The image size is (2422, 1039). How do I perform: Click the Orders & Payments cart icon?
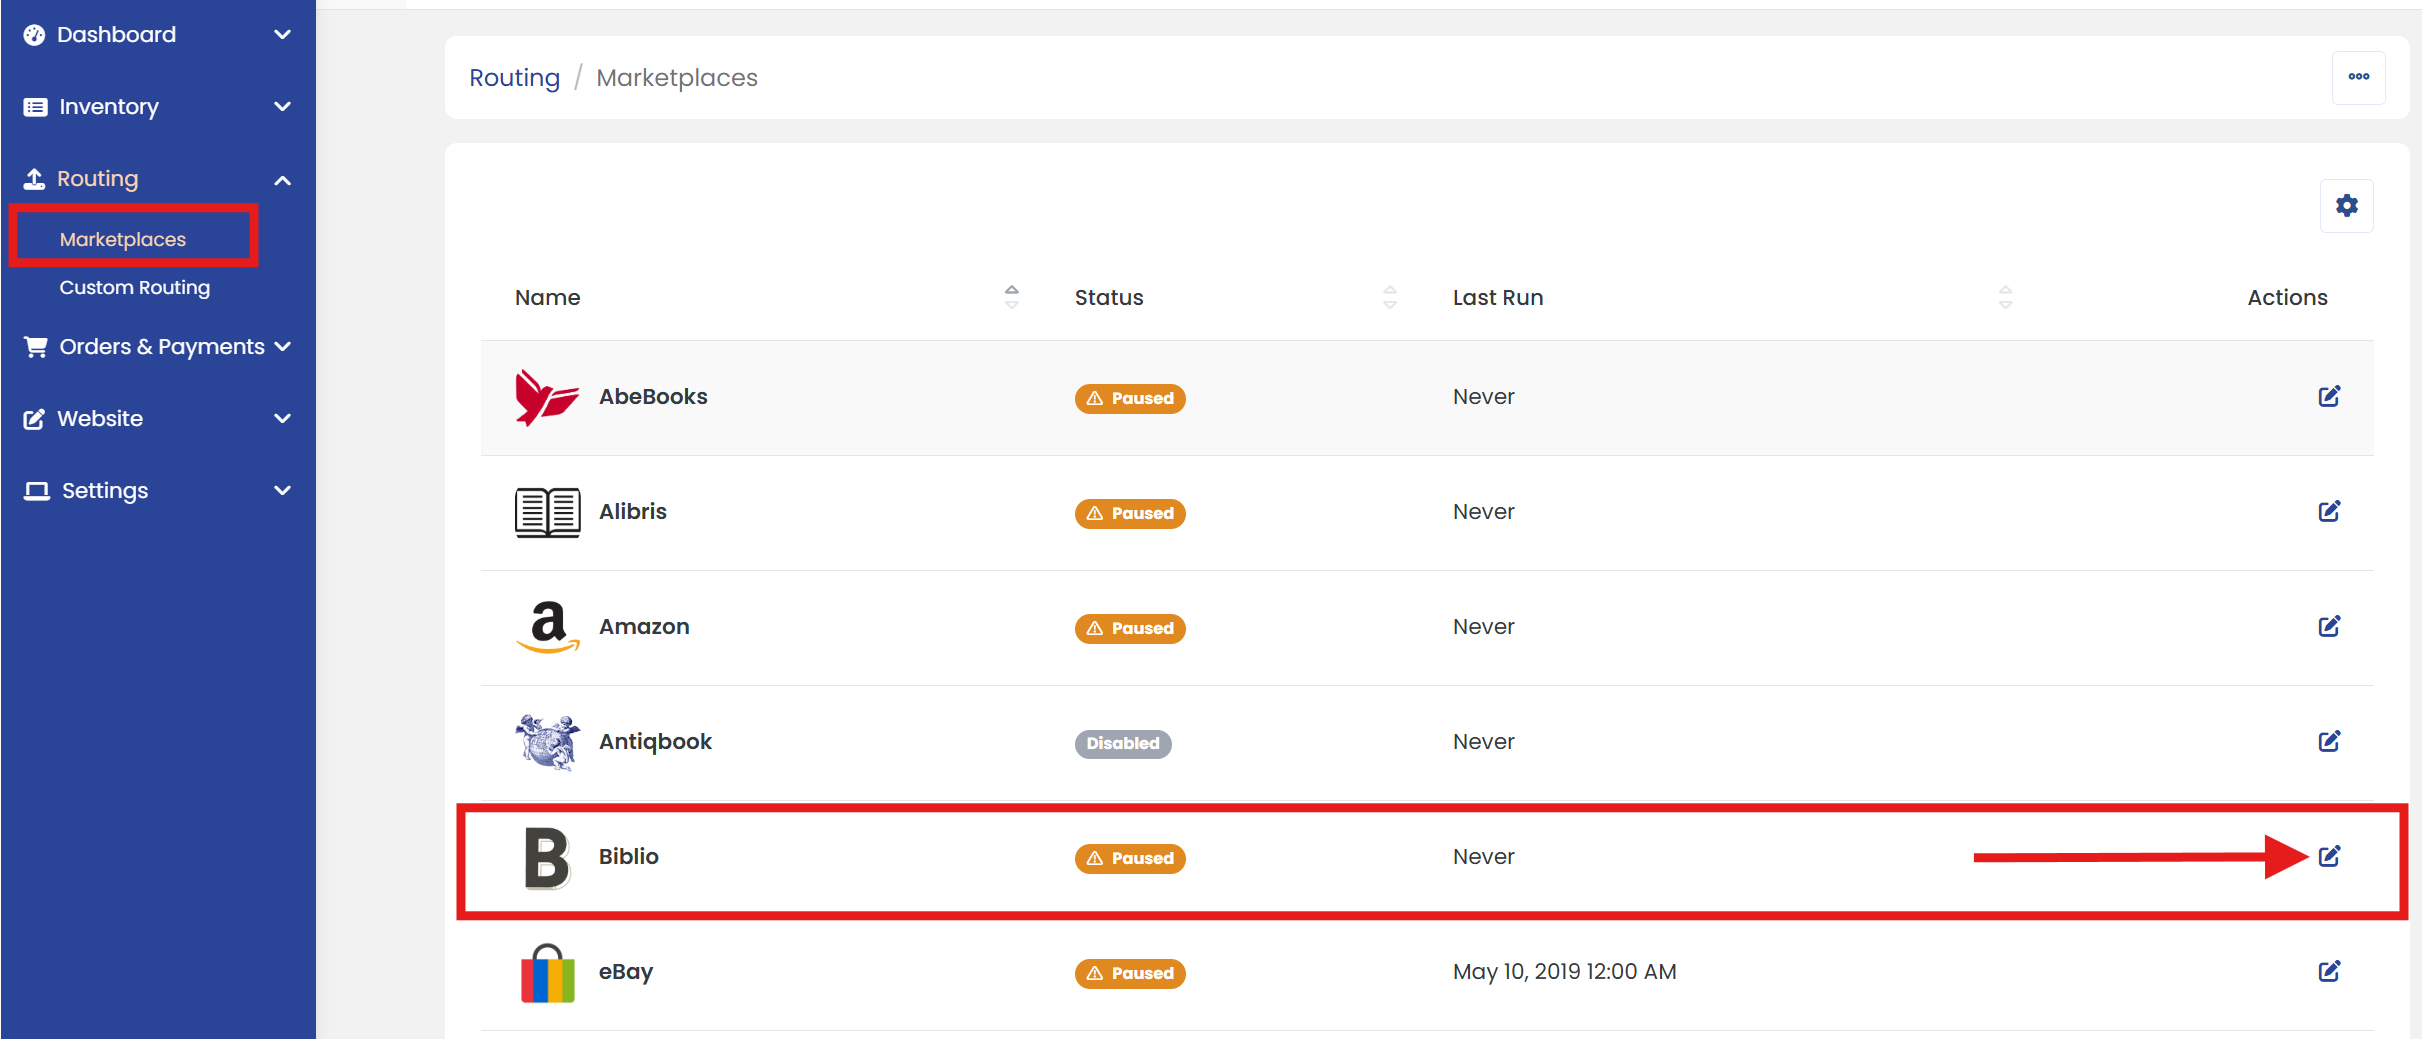(x=36, y=347)
